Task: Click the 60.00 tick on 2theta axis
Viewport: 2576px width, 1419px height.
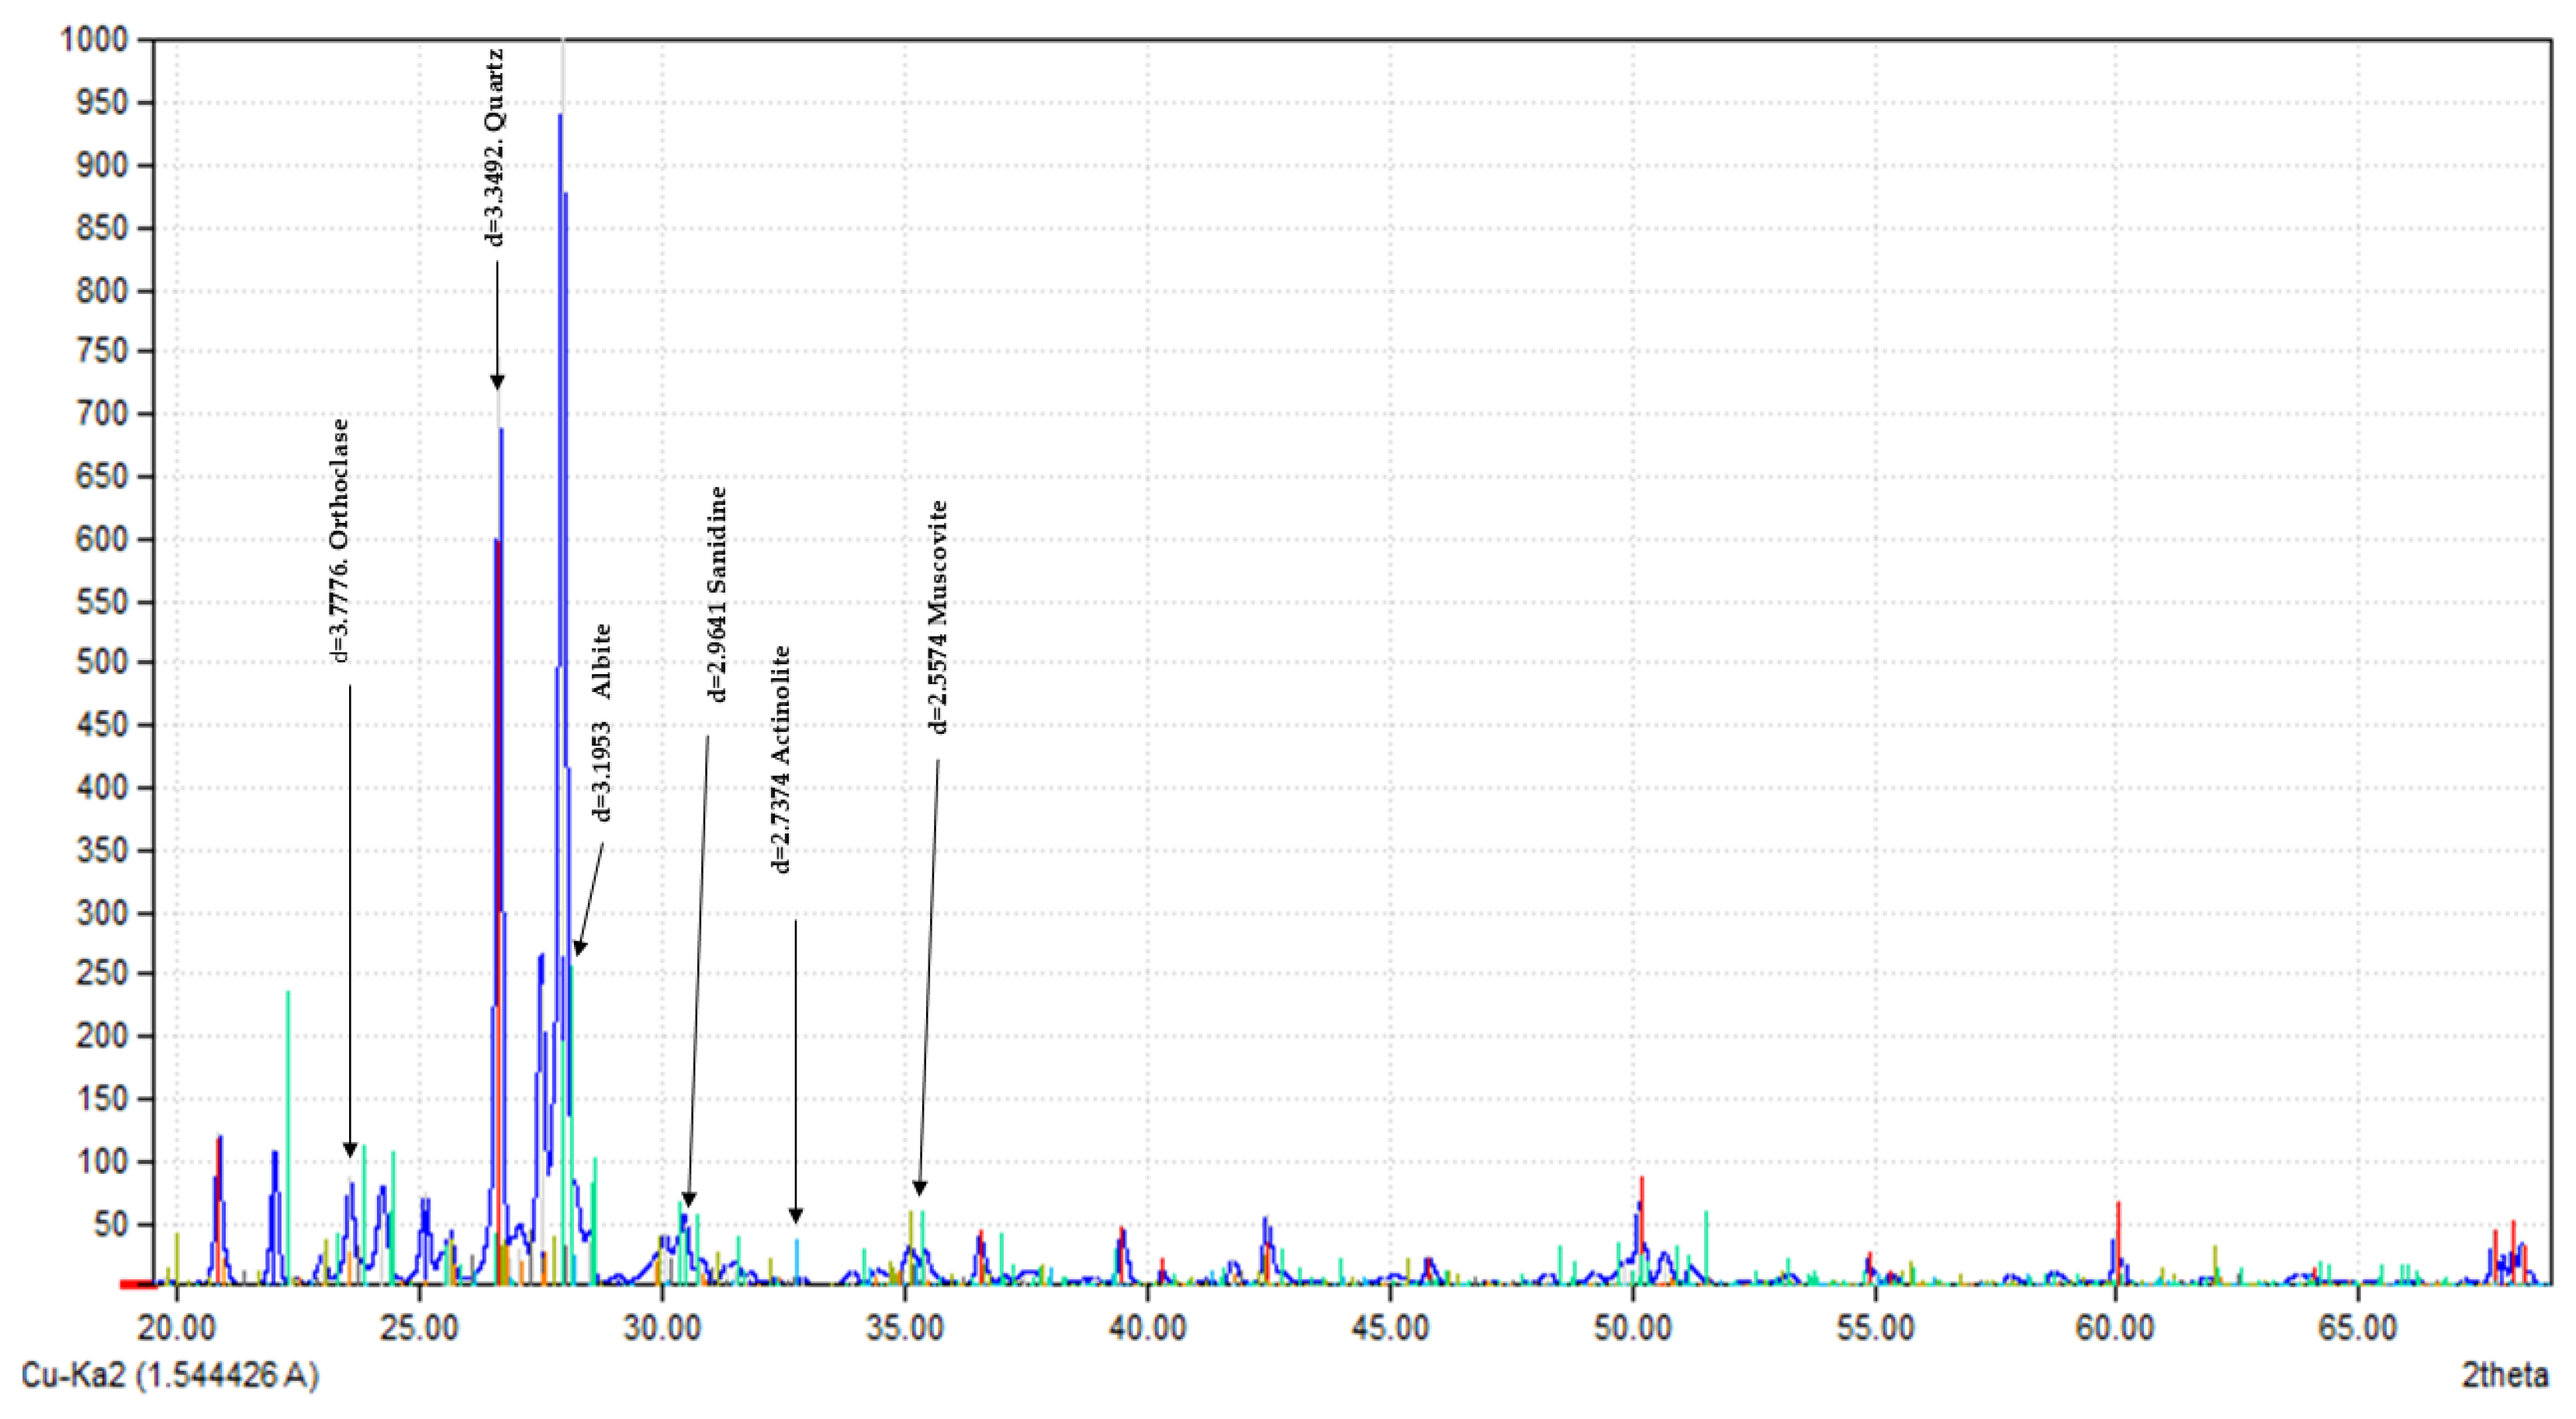Action: tap(2116, 1328)
